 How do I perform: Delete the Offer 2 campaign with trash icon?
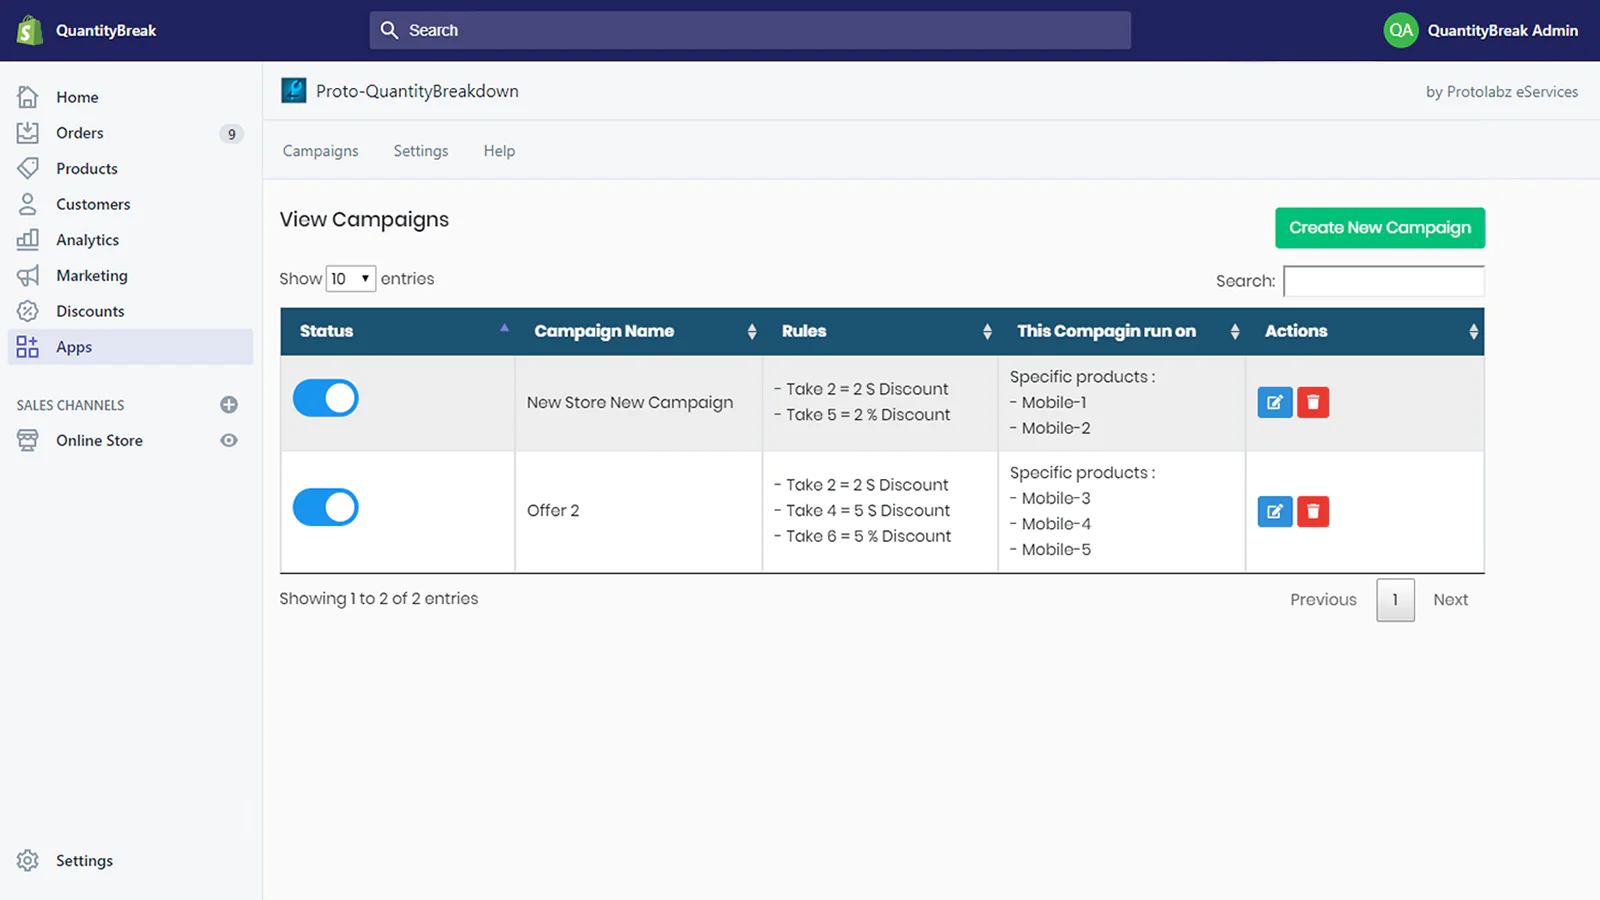point(1313,512)
